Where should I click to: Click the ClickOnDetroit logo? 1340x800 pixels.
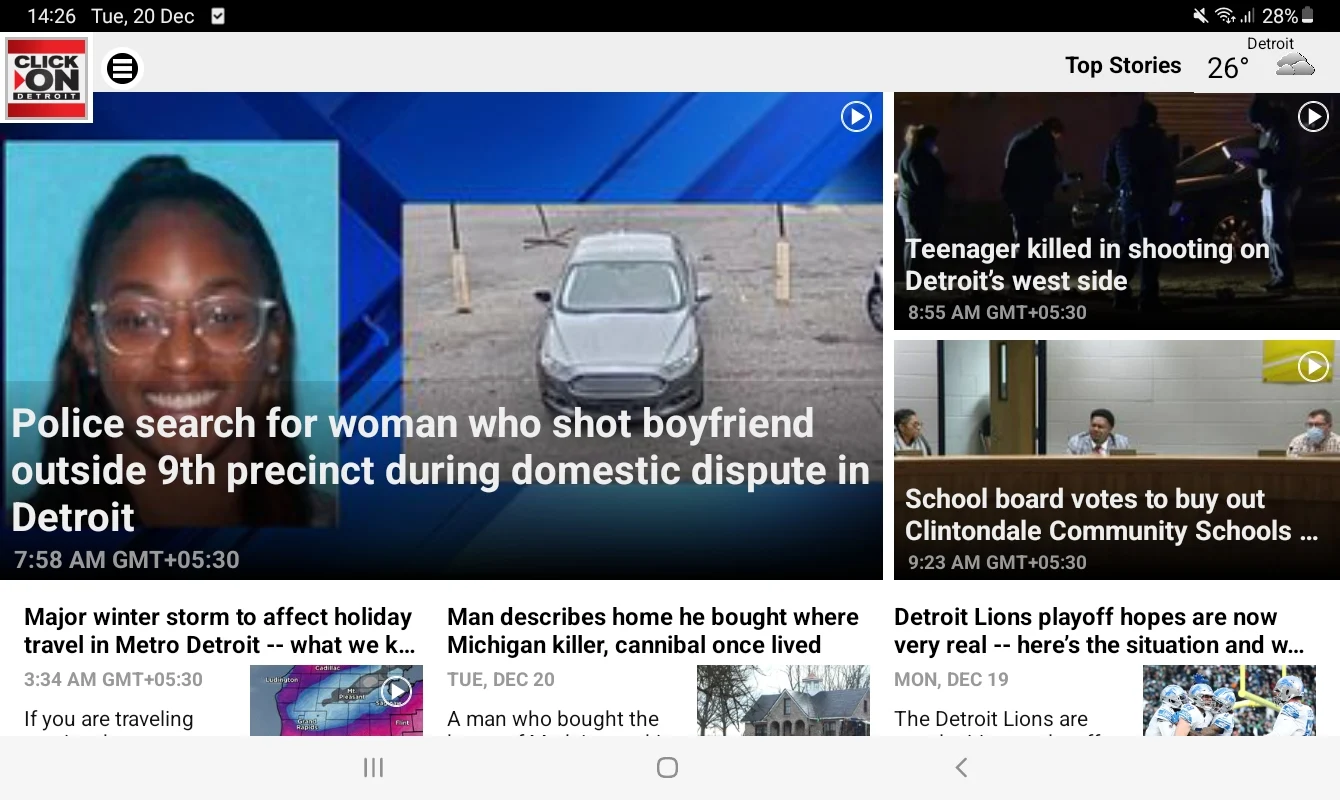[x=46, y=78]
